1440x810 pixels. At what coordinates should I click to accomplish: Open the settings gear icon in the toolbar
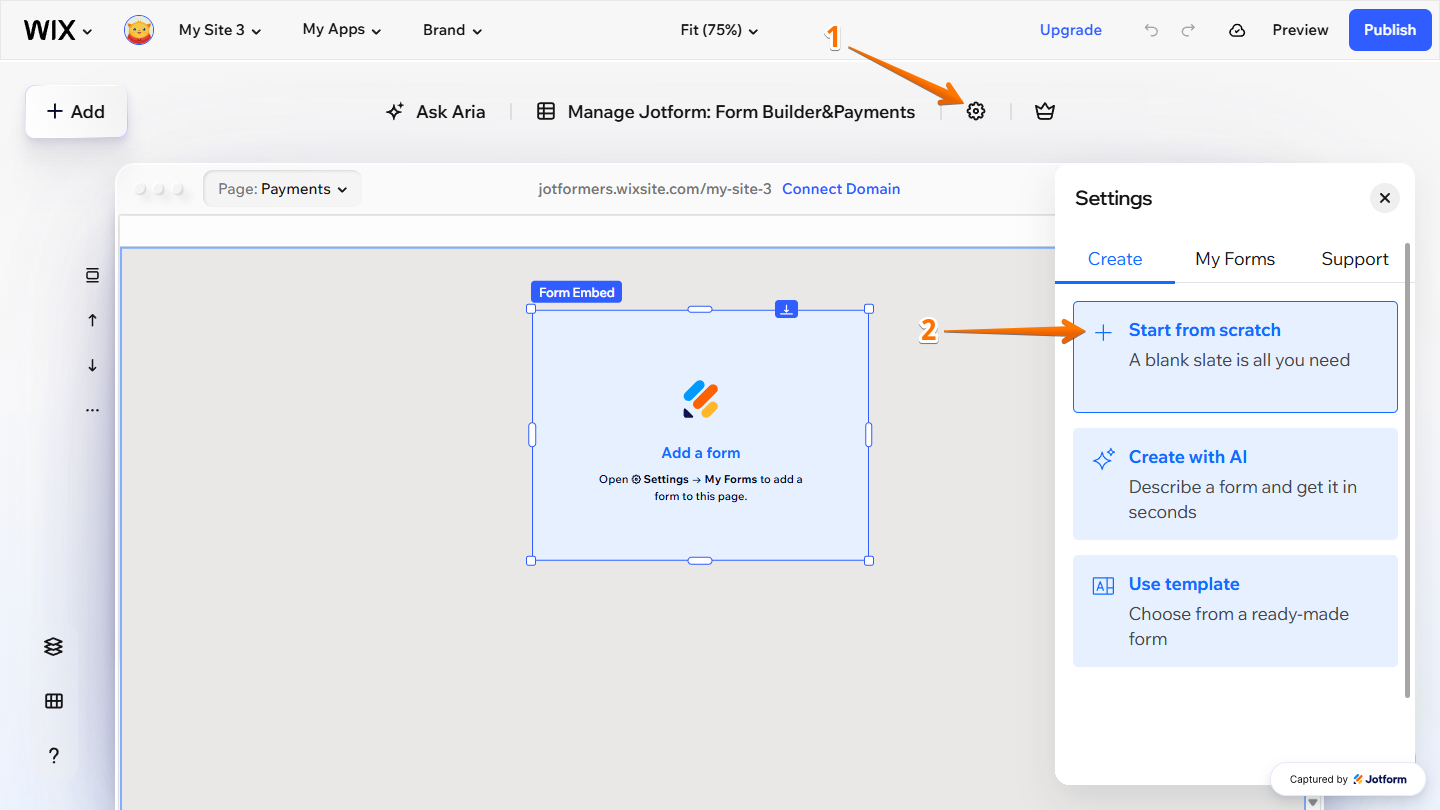pyautogui.click(x=976, y=112)
